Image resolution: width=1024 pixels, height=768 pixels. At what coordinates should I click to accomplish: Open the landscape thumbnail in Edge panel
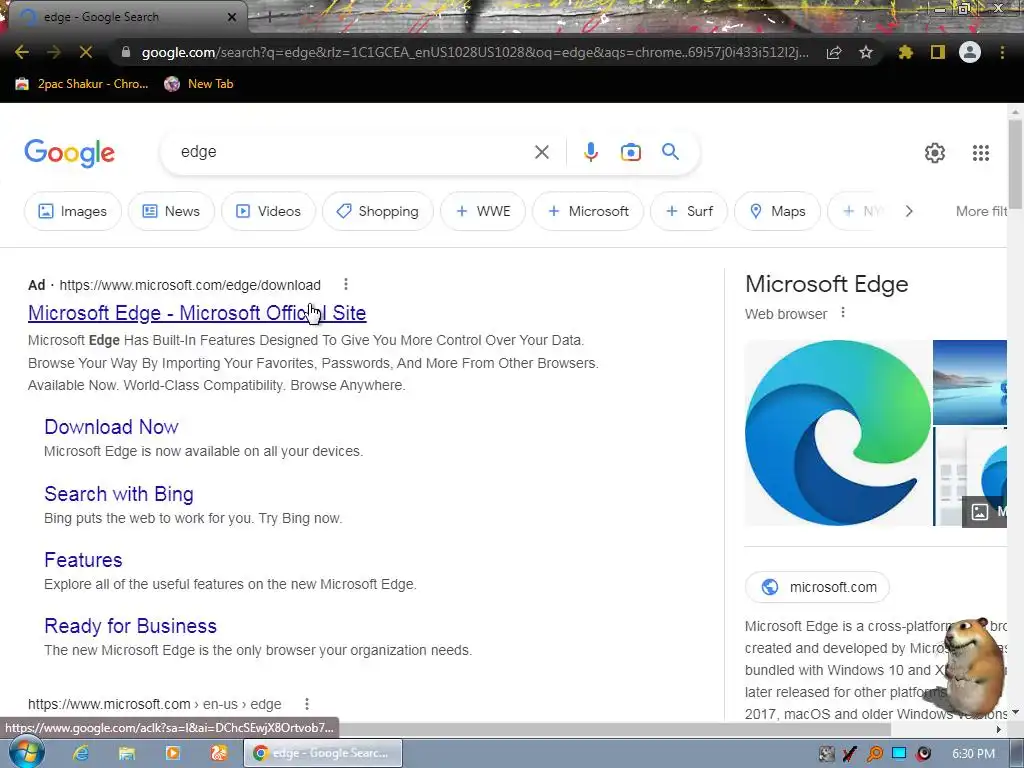970,382
